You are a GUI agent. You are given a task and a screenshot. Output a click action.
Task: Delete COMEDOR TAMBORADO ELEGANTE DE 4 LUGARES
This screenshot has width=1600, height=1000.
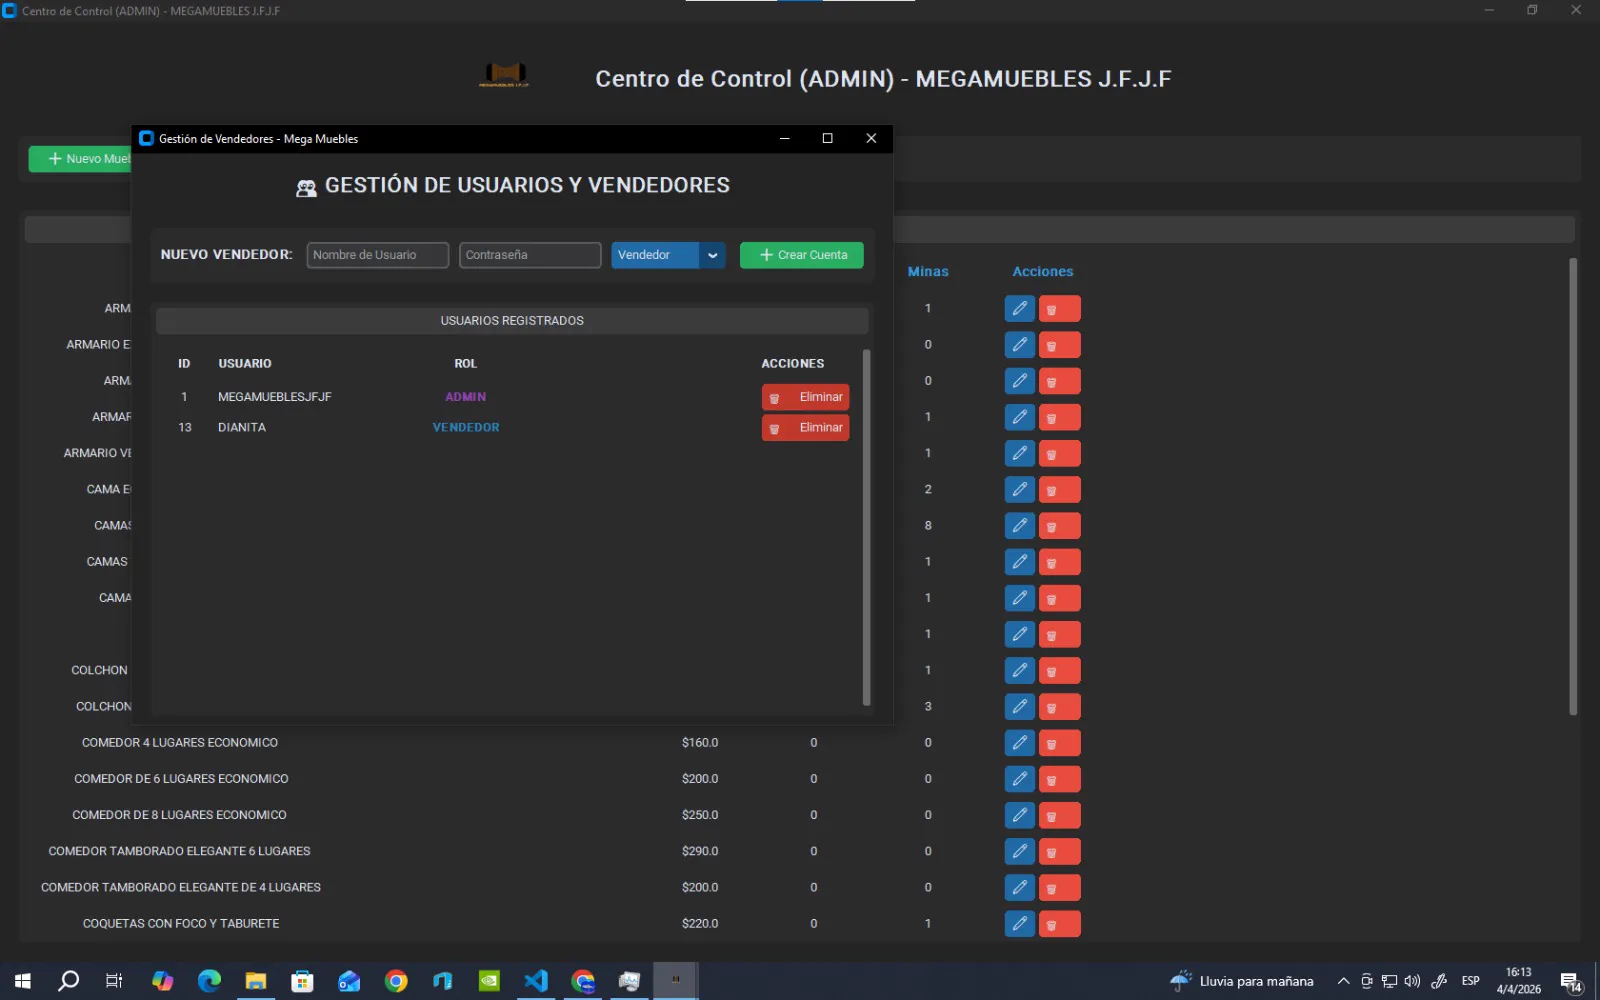tap(1059, 888)
